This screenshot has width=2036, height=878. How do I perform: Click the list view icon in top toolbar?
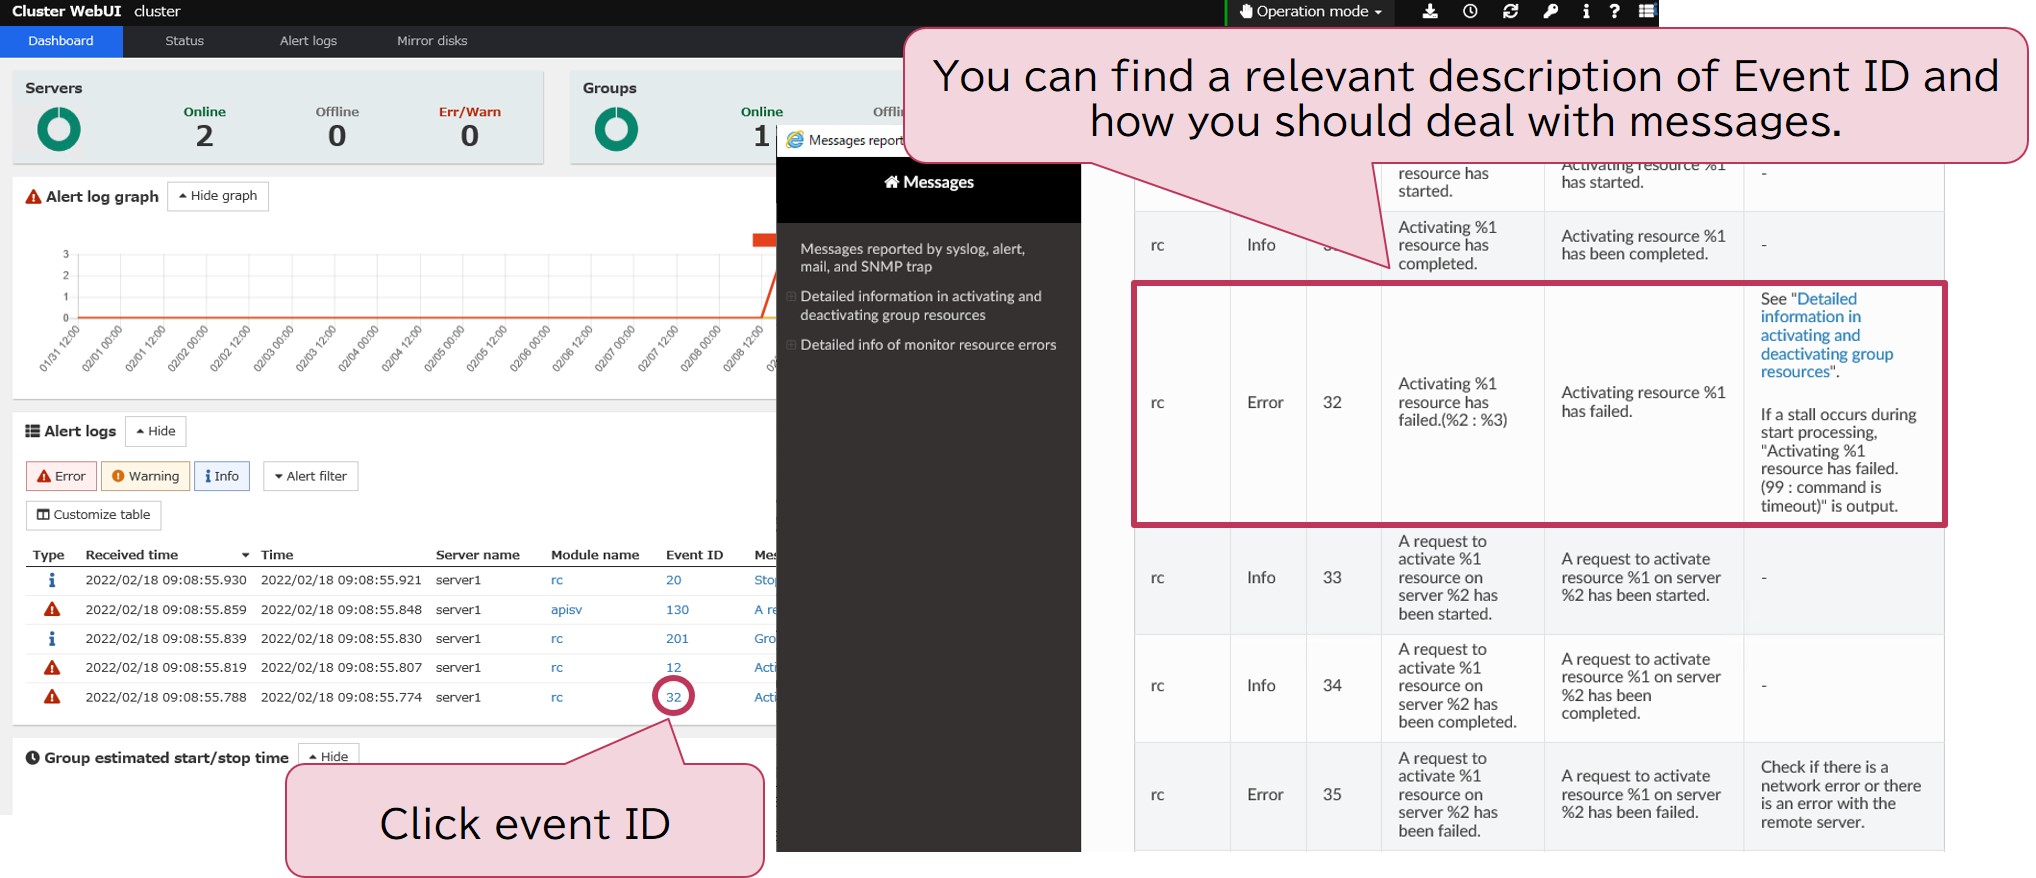point(1647,12)
